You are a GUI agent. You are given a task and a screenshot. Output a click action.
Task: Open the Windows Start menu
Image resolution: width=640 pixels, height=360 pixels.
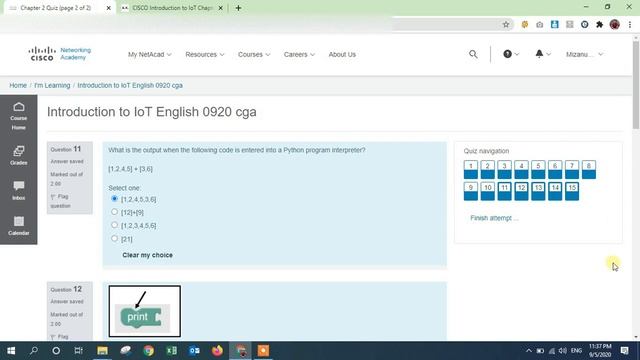11,351
